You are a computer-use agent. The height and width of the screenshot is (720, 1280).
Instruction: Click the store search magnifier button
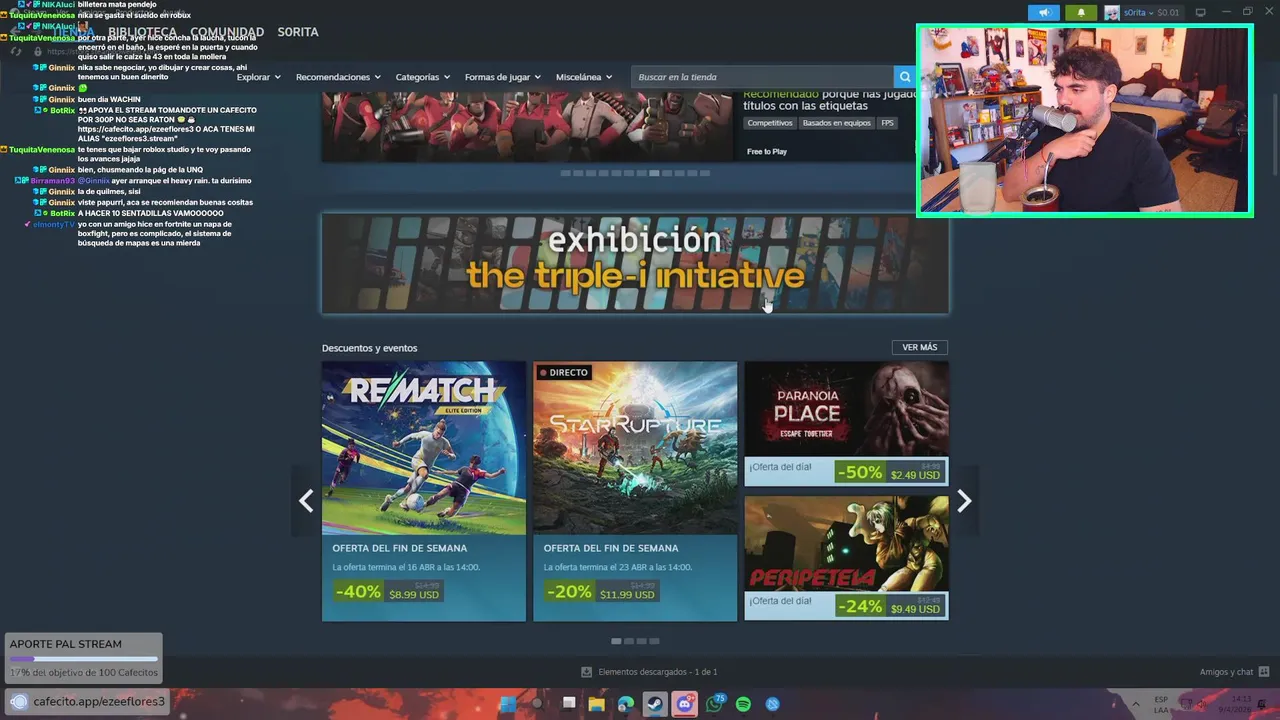(x=905, y=77)
